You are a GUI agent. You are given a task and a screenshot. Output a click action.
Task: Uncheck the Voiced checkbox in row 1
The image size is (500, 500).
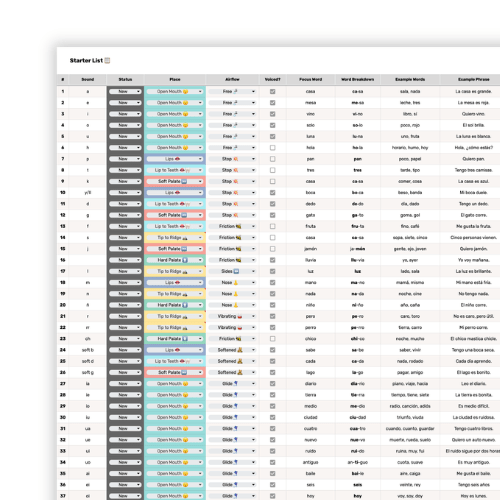coord(273,91)
